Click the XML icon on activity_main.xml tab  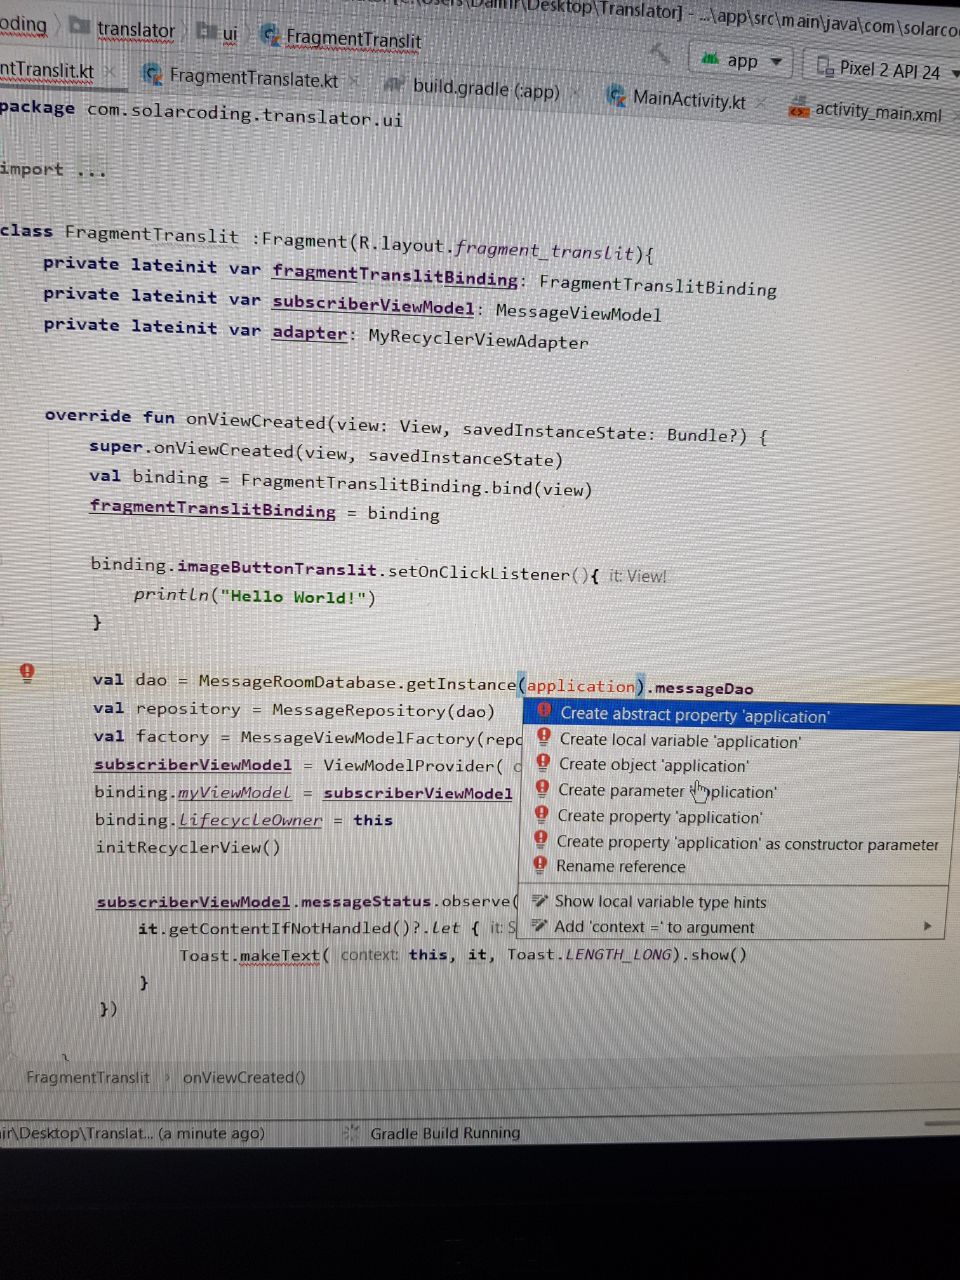pyautogui.click(x=798, y=108)
